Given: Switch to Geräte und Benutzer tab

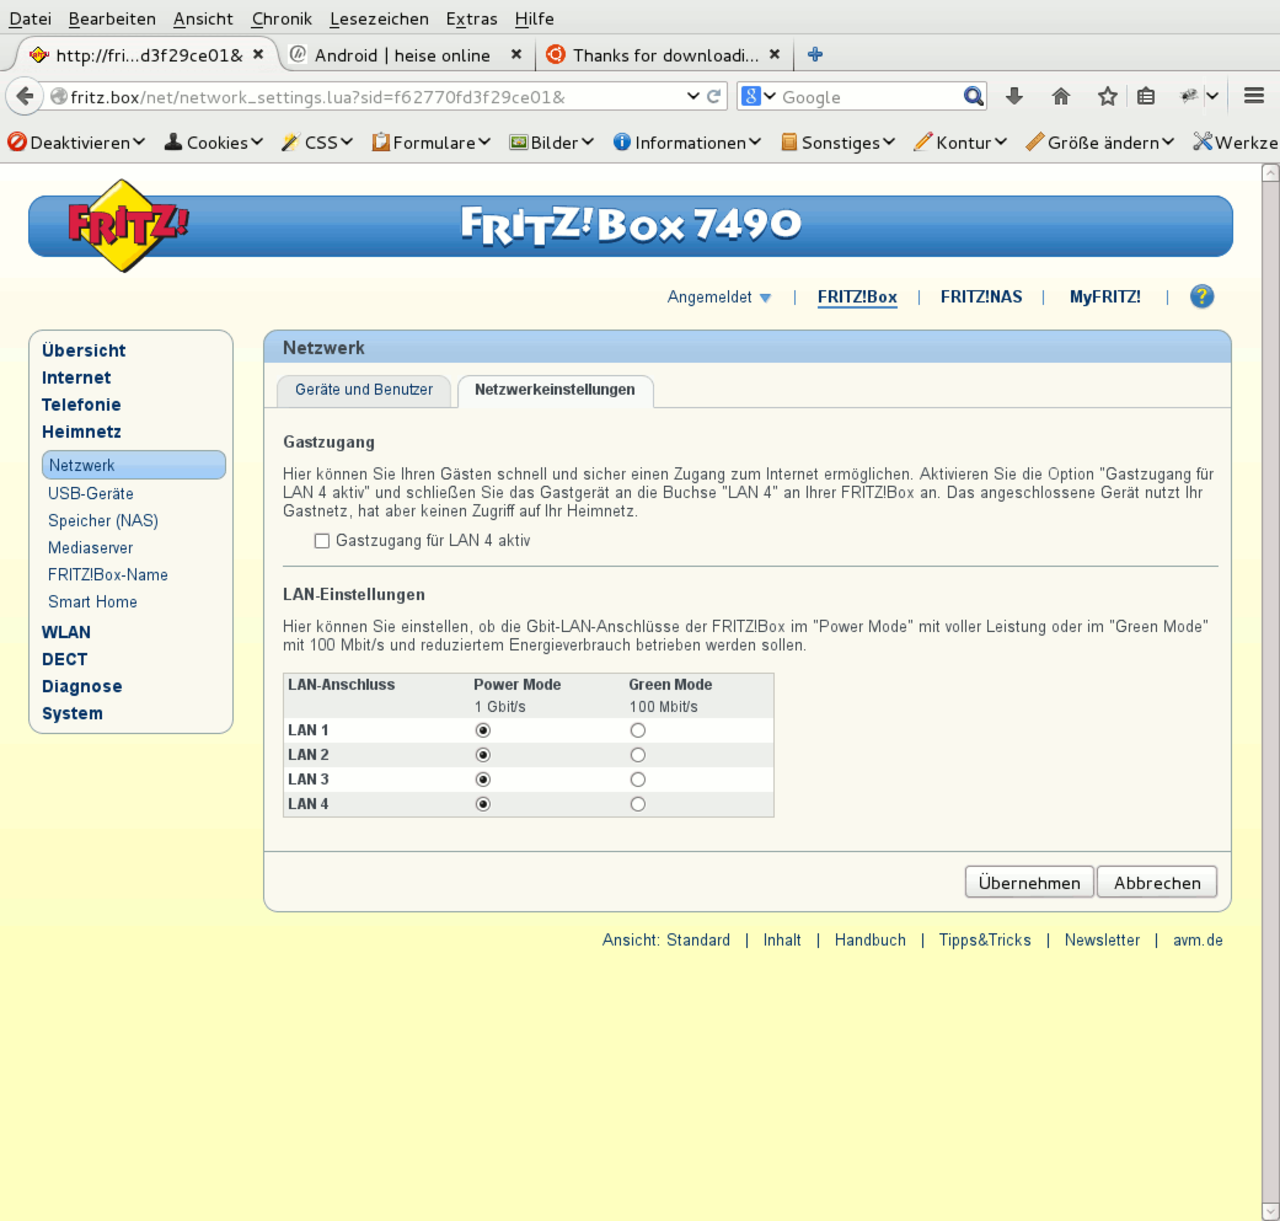Looking at the screenshot, I should (364, 390).
